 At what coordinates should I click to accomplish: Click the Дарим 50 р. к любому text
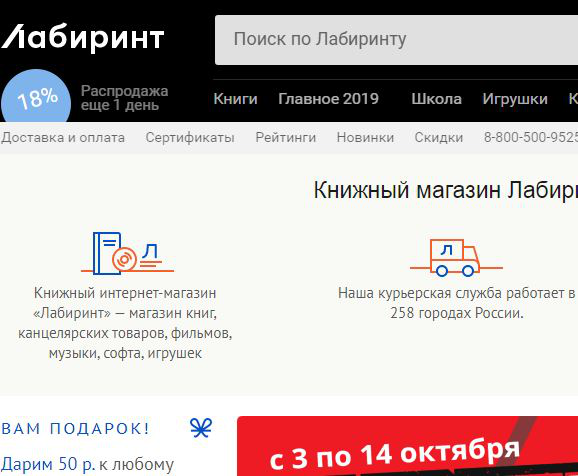(87, 464)
